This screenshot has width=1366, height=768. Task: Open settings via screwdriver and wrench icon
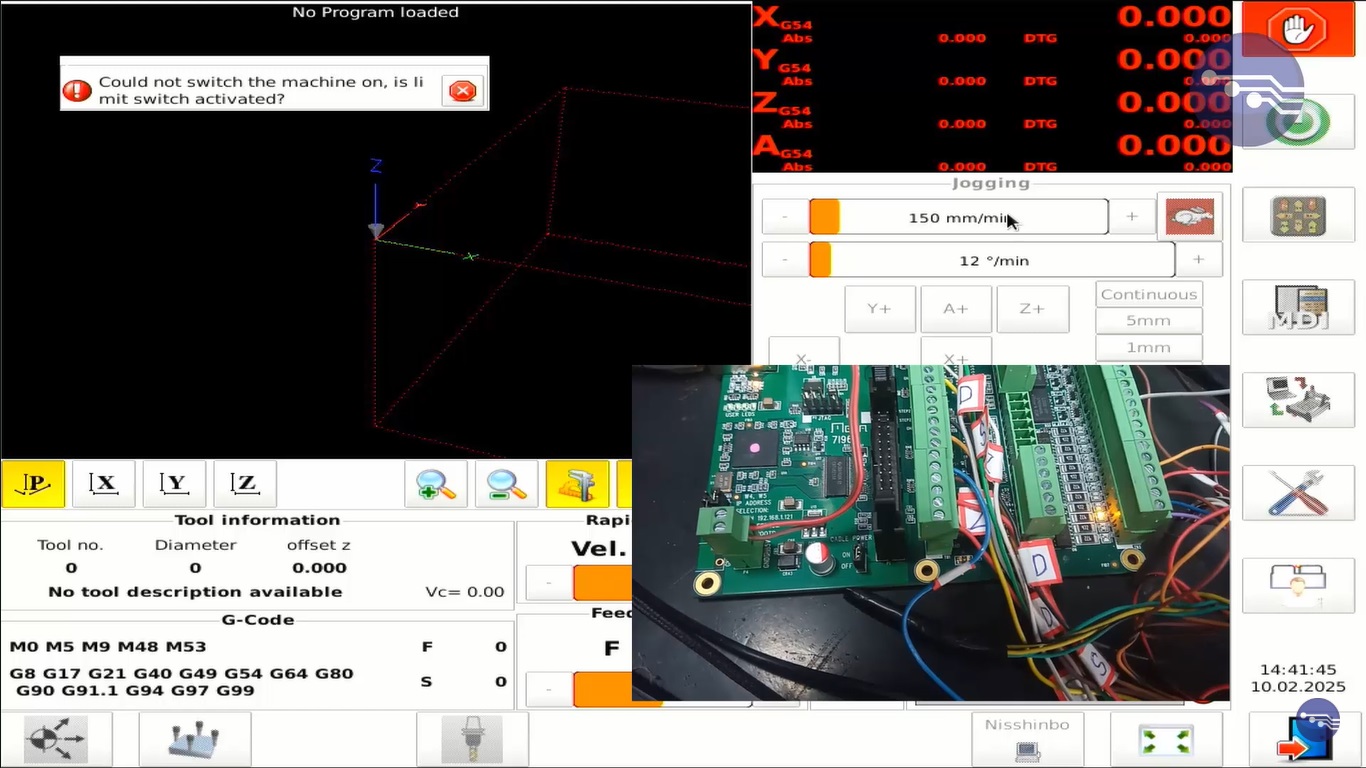pyautogui.click(x=1298, y=492)
